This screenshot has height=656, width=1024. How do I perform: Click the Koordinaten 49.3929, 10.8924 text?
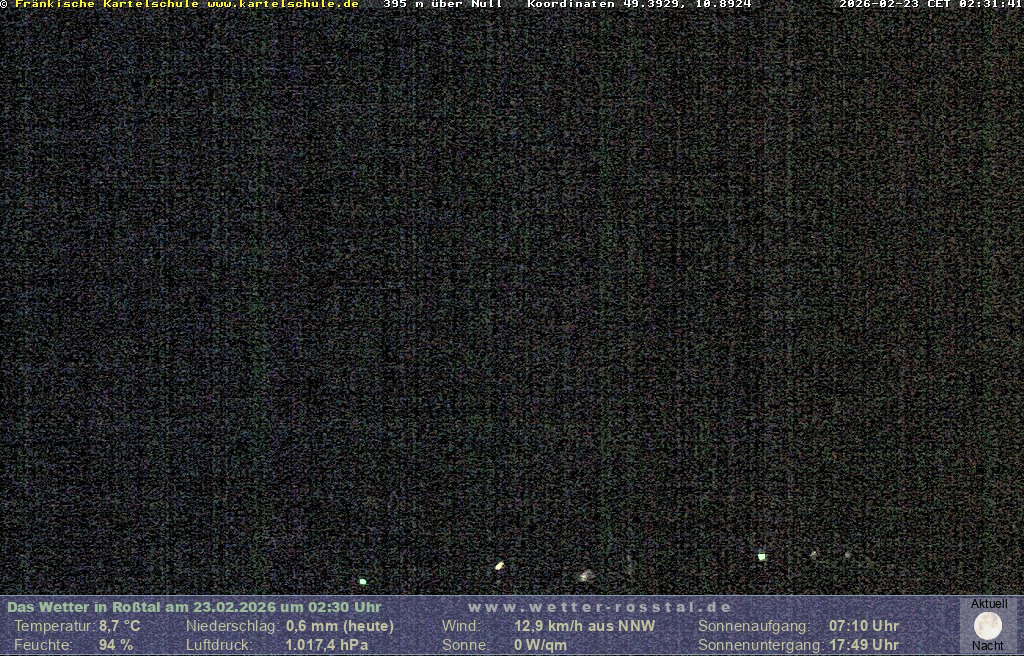pyautogui.click(x=638, y=5)
